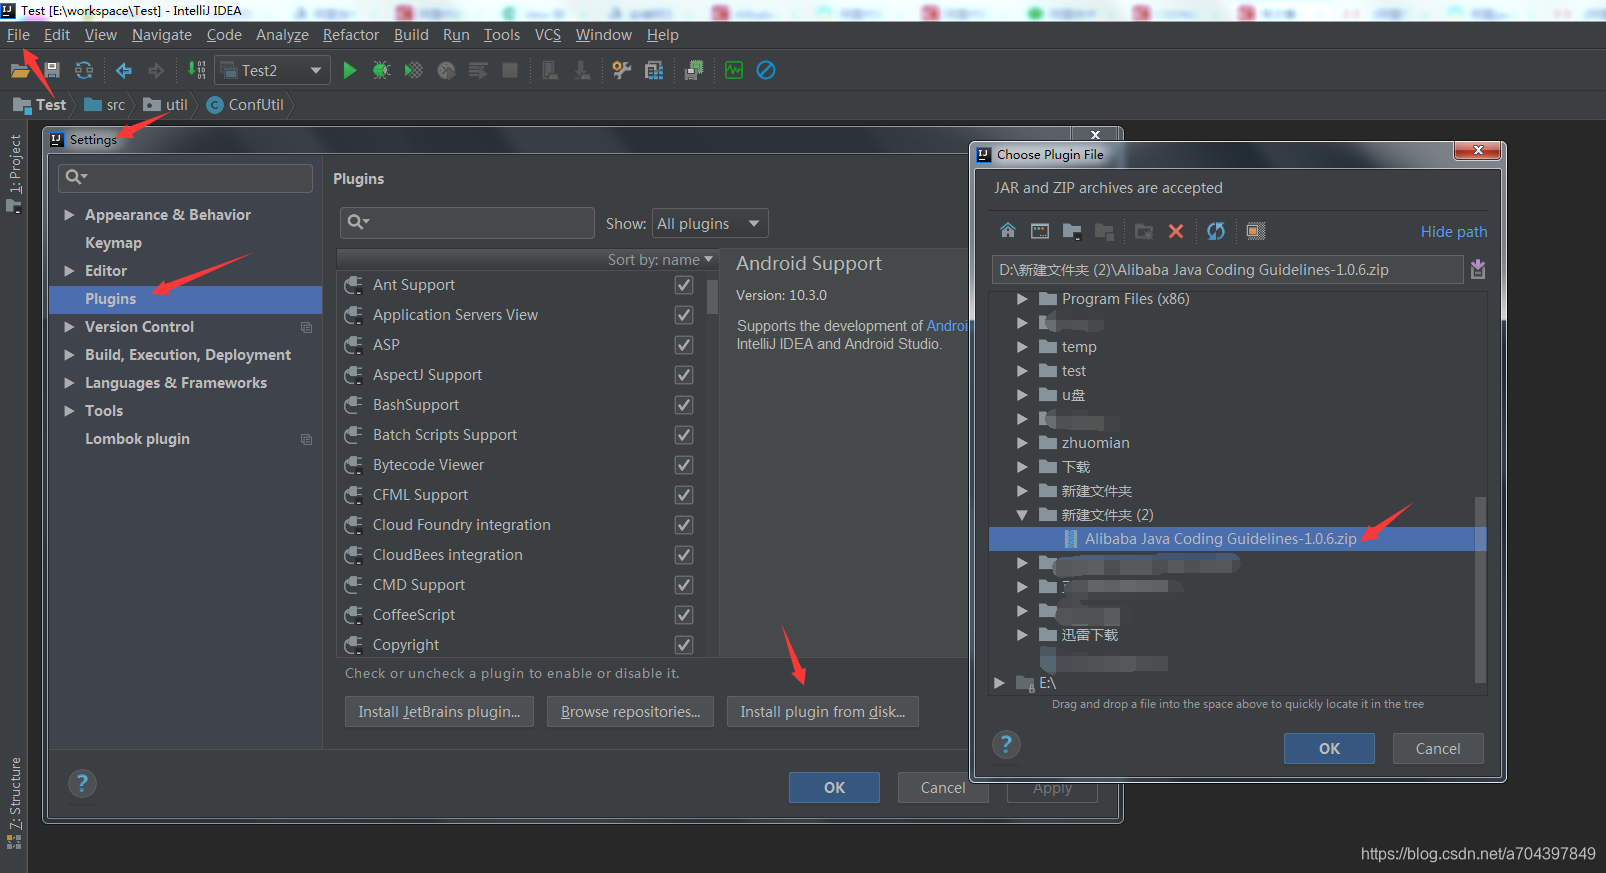Open the Sort by name dropdown
The image size is (1606, 873).
(x=660, y=260)
